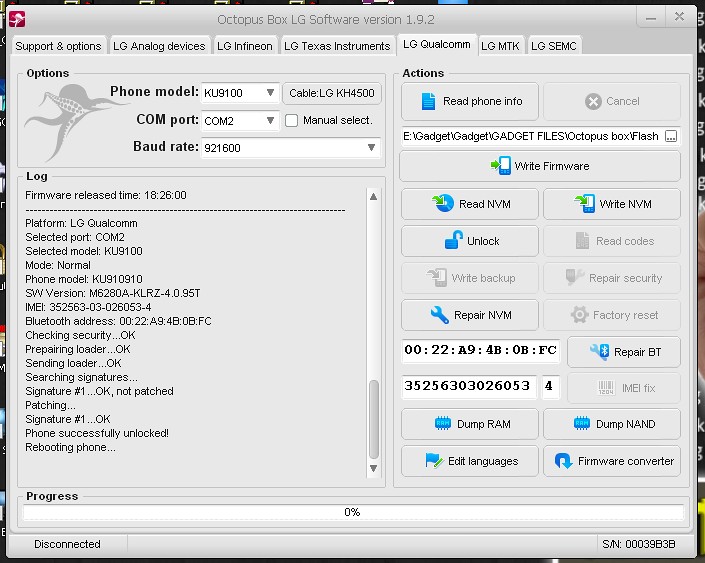The image size is (705, 563).
Task: Click the Cable:LG KH4500 button
Action: coord(332,93)
